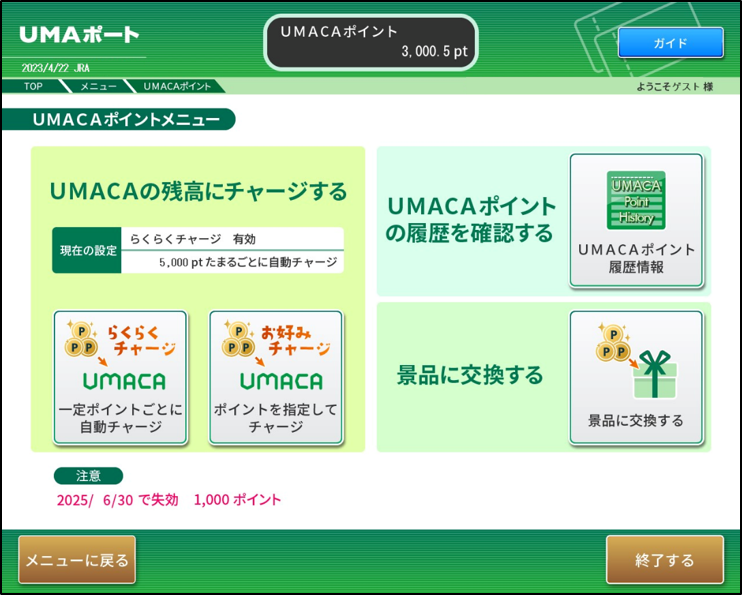The width and height of the screenshot is (742, 595).
Task: Select メニュー in the breadcrumb
Action: (x=98, y=87)
